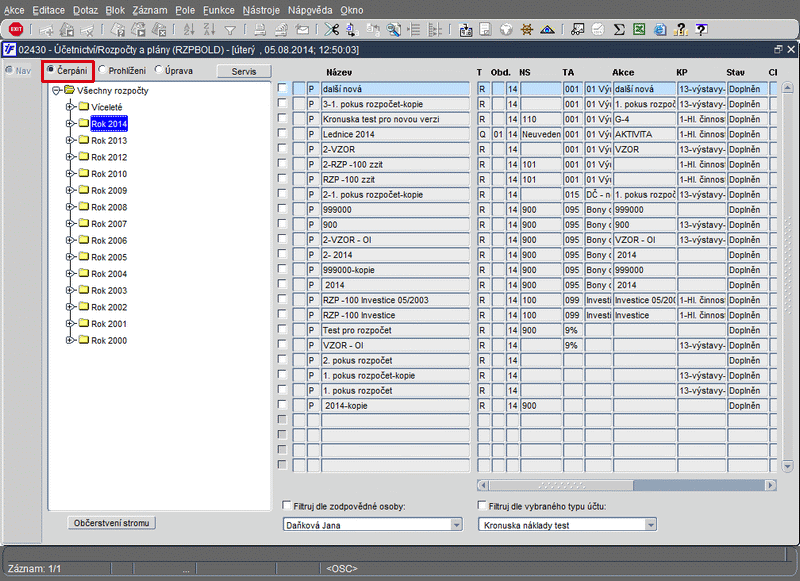
Task: Click the horizontal scrollbar right arrow
Action: (770, 485)
